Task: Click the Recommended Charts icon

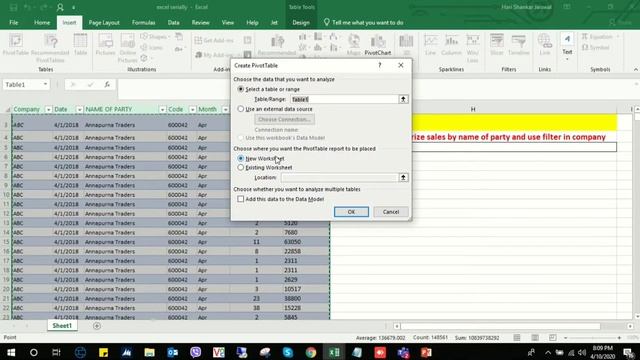Action: pyautogui.click(x=277, y=45)
